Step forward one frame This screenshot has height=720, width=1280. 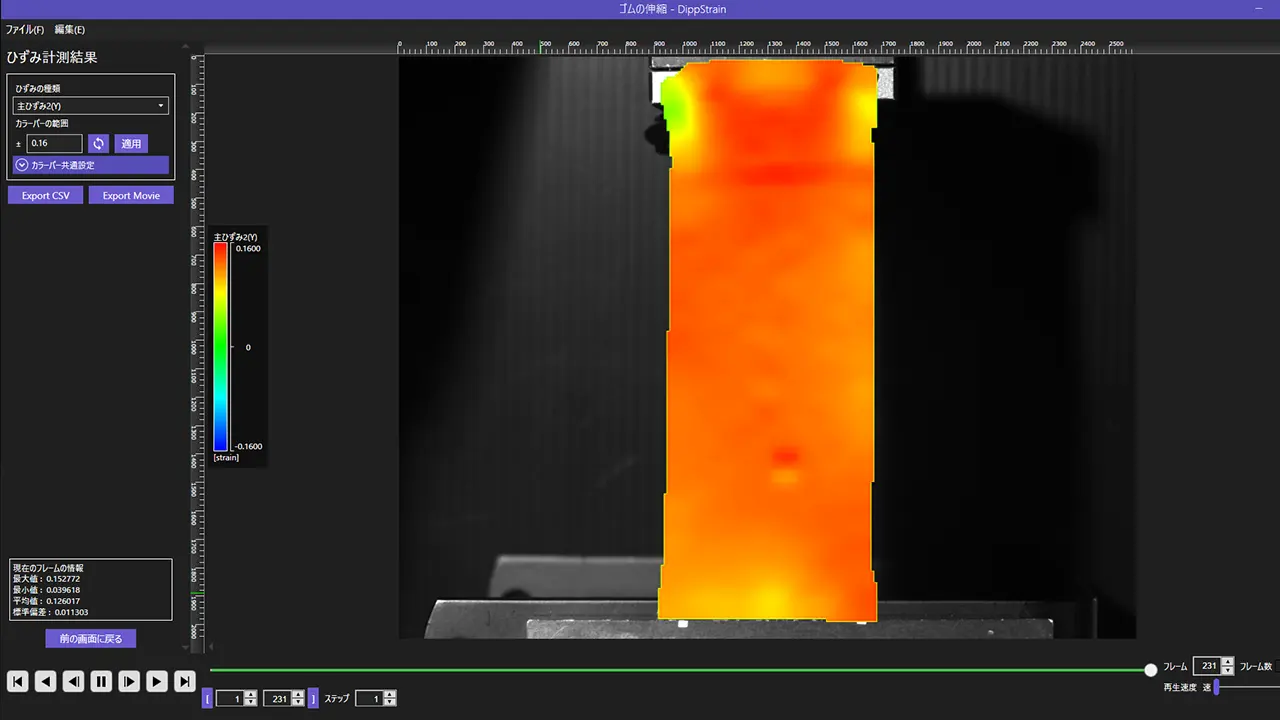[129, 681]
